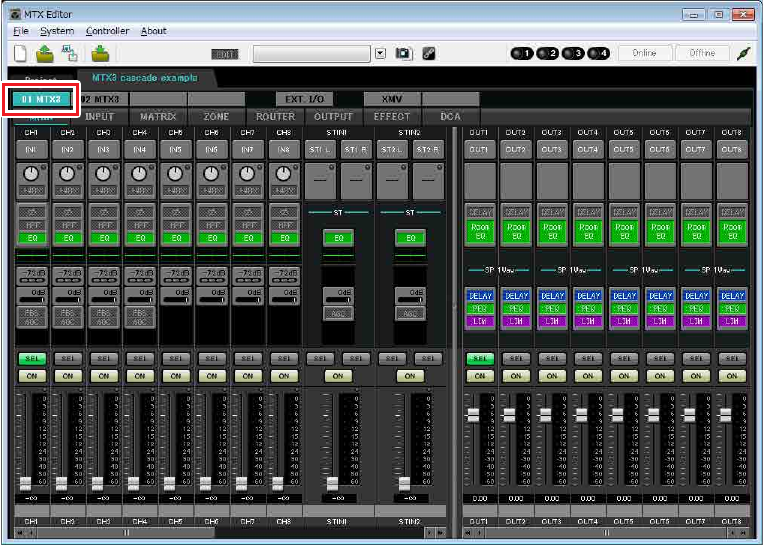This screenshot has width=763, height=545.
Task: Toggle the SEL button on CH5
Action: [174, 357]
